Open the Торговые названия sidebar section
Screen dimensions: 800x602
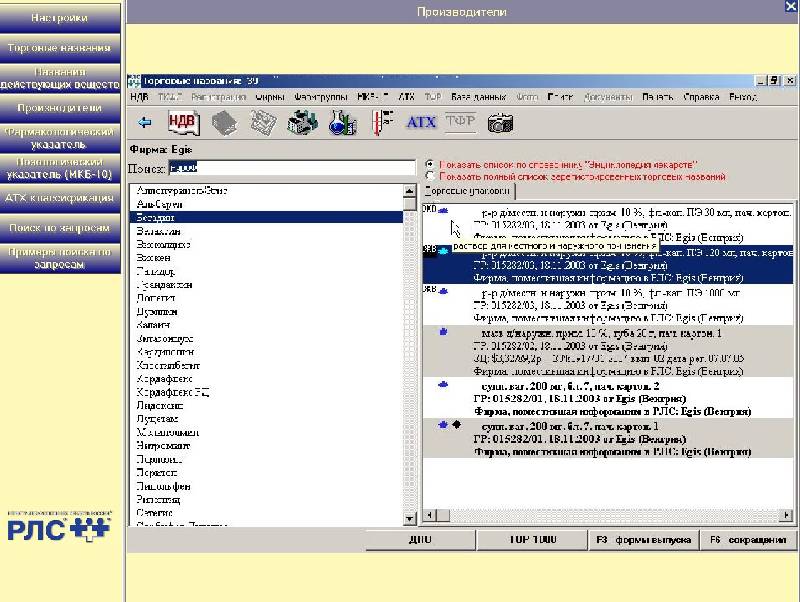click(60, 48)
